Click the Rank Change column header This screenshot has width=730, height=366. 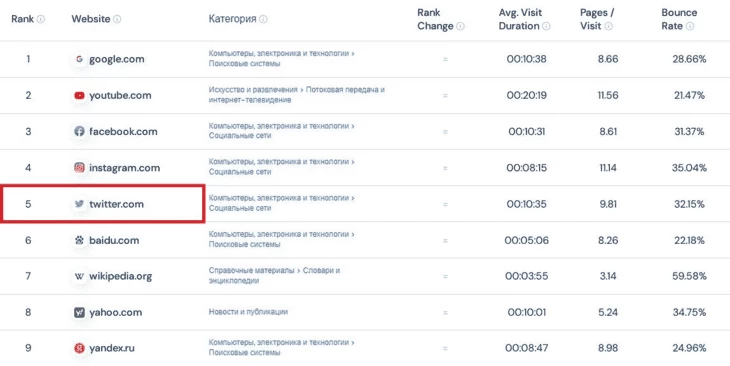click(x=435, y=19)
